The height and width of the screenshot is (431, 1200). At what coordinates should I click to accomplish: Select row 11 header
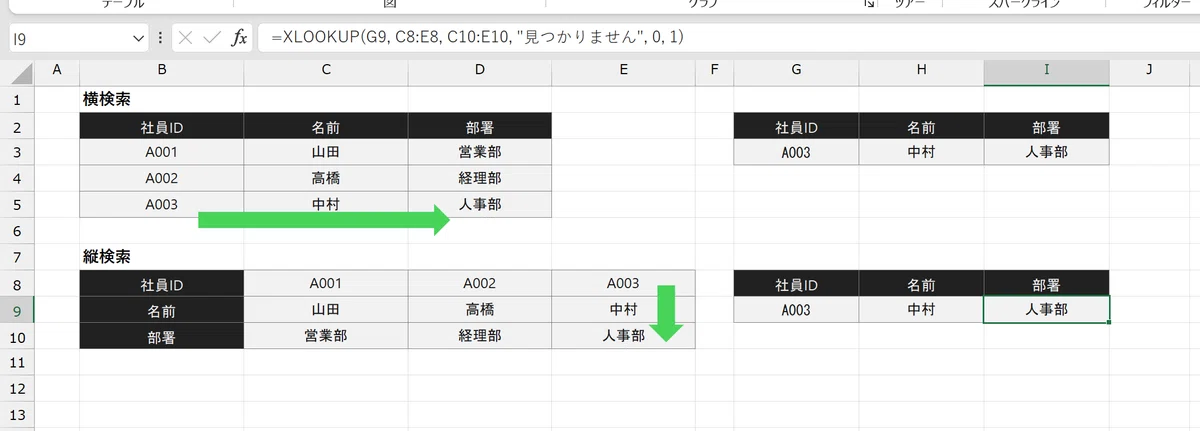[18, 361]
